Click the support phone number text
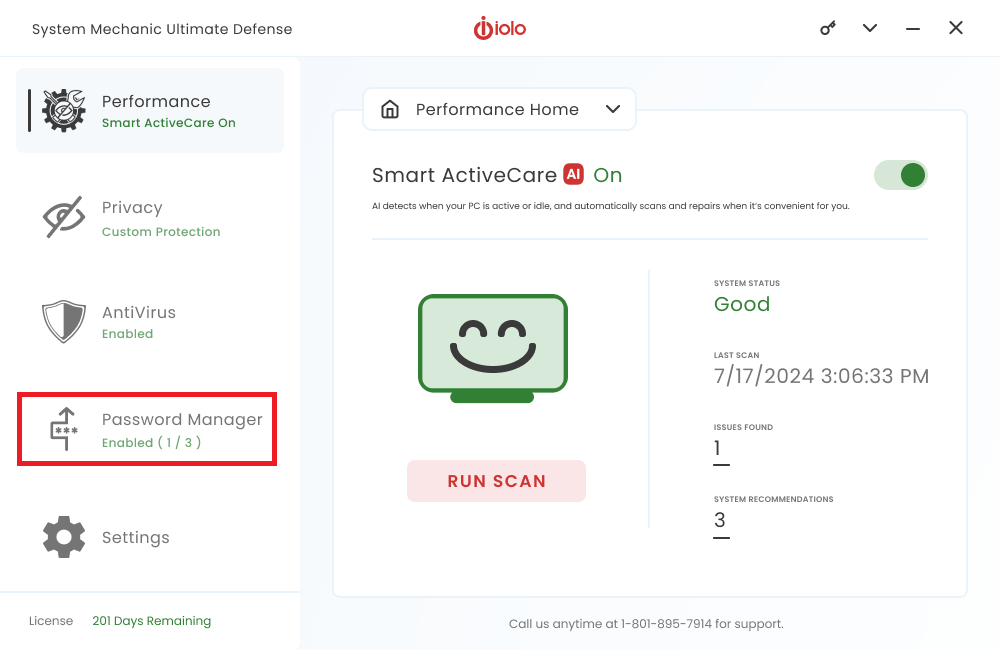1000x650 pixels. 666,624
